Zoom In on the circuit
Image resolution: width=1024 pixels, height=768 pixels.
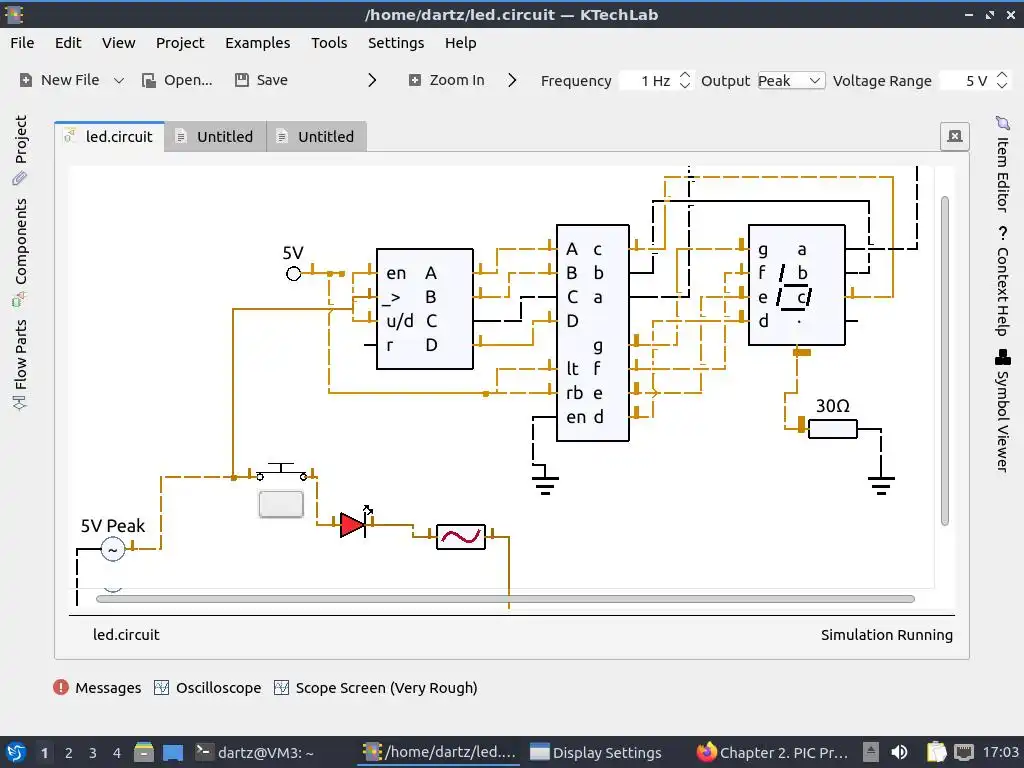(447, 80)
